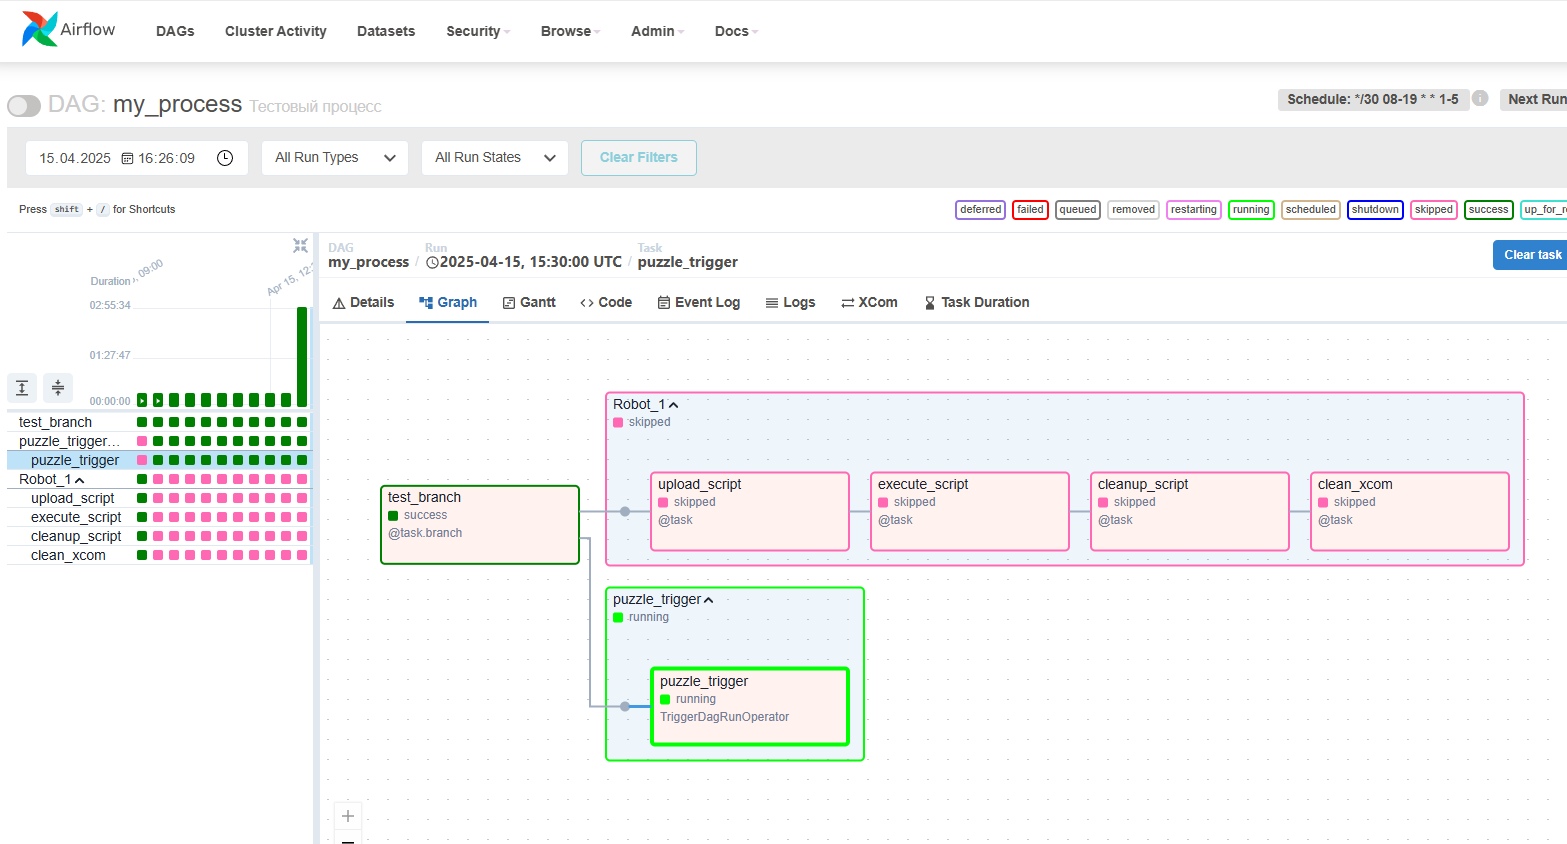Open the All Run Types dropdown
This screenshot has width=1567, height=844.
(335, 158)
